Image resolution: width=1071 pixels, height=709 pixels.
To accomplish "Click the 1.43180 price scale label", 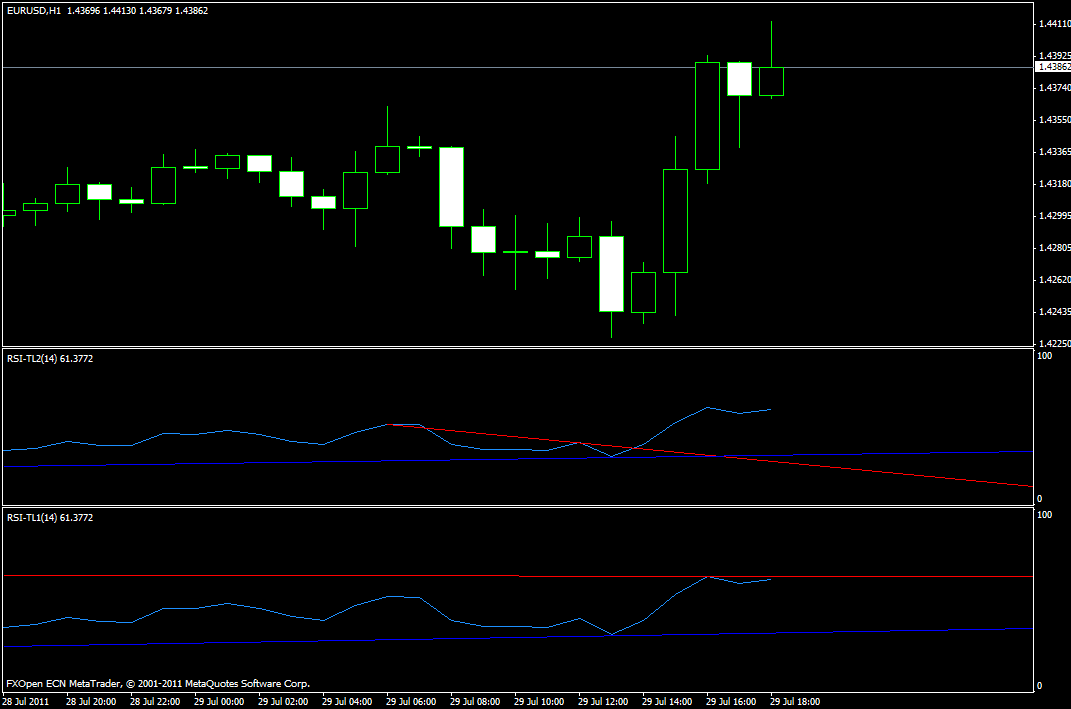I will pos(1053,184).
